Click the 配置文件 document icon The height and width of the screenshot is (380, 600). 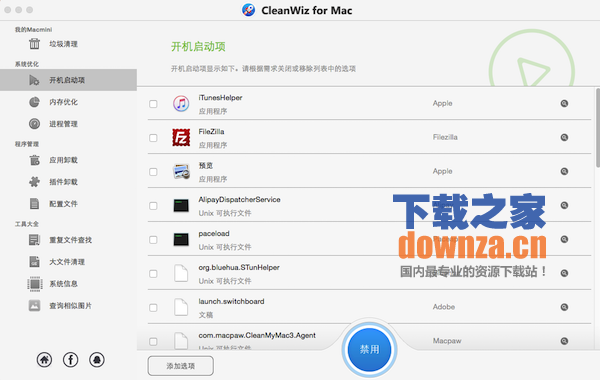point(34,204)
